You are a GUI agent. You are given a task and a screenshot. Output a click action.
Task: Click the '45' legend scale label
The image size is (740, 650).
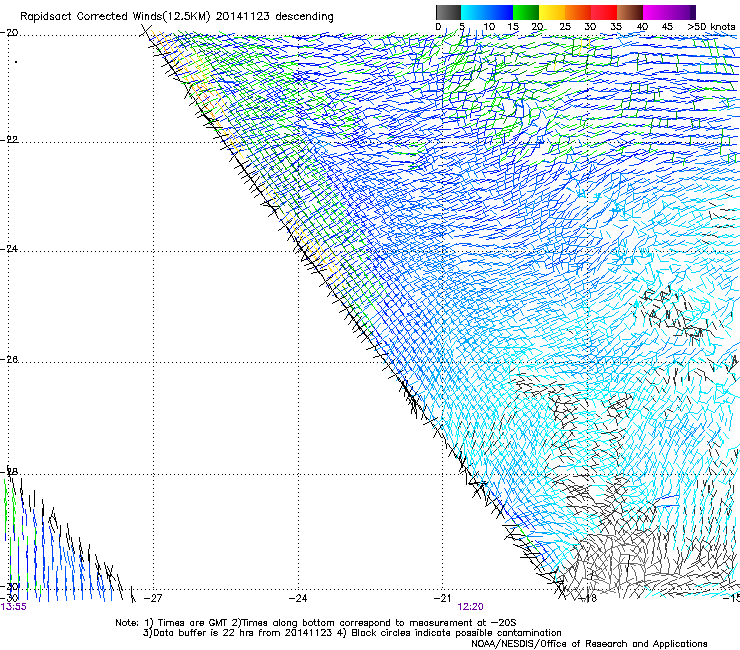[667, 27]
